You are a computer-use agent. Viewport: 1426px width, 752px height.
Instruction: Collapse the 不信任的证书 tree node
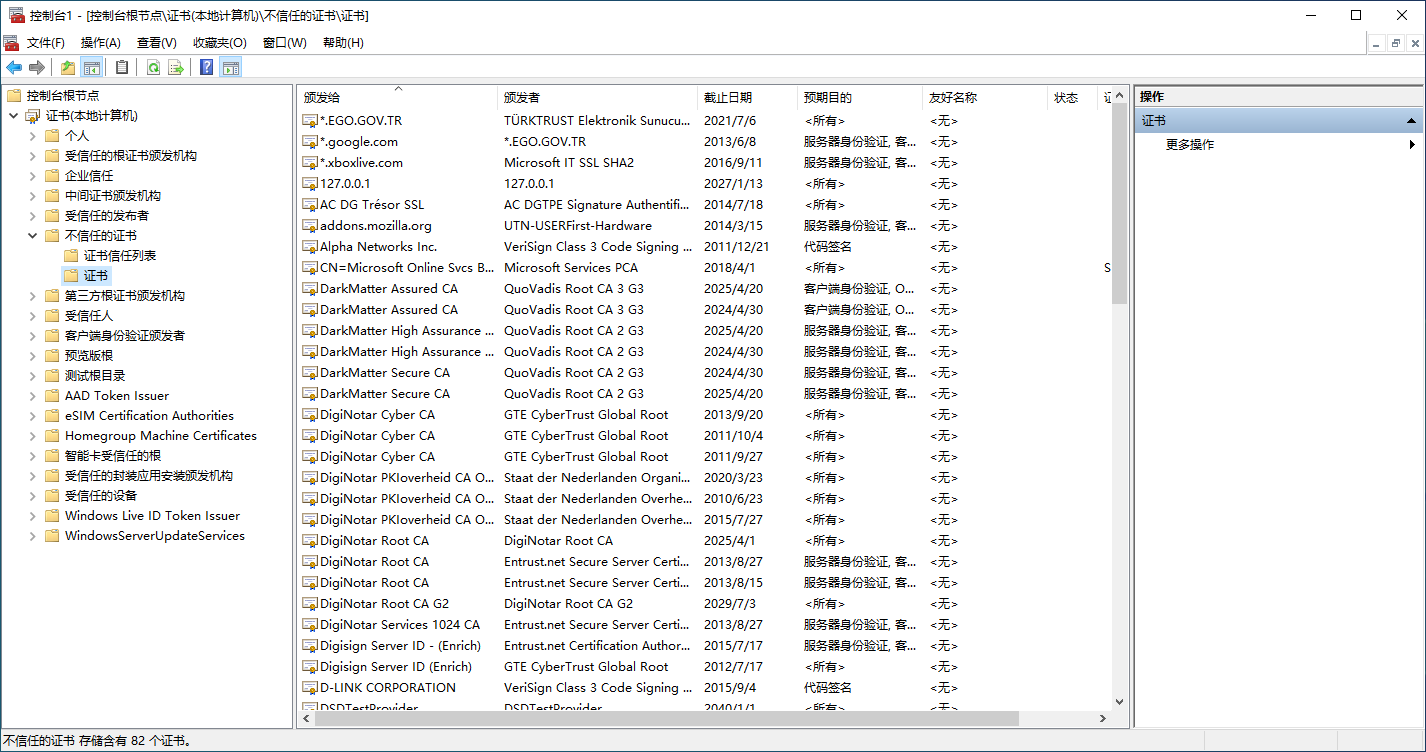tap(33, 236)
